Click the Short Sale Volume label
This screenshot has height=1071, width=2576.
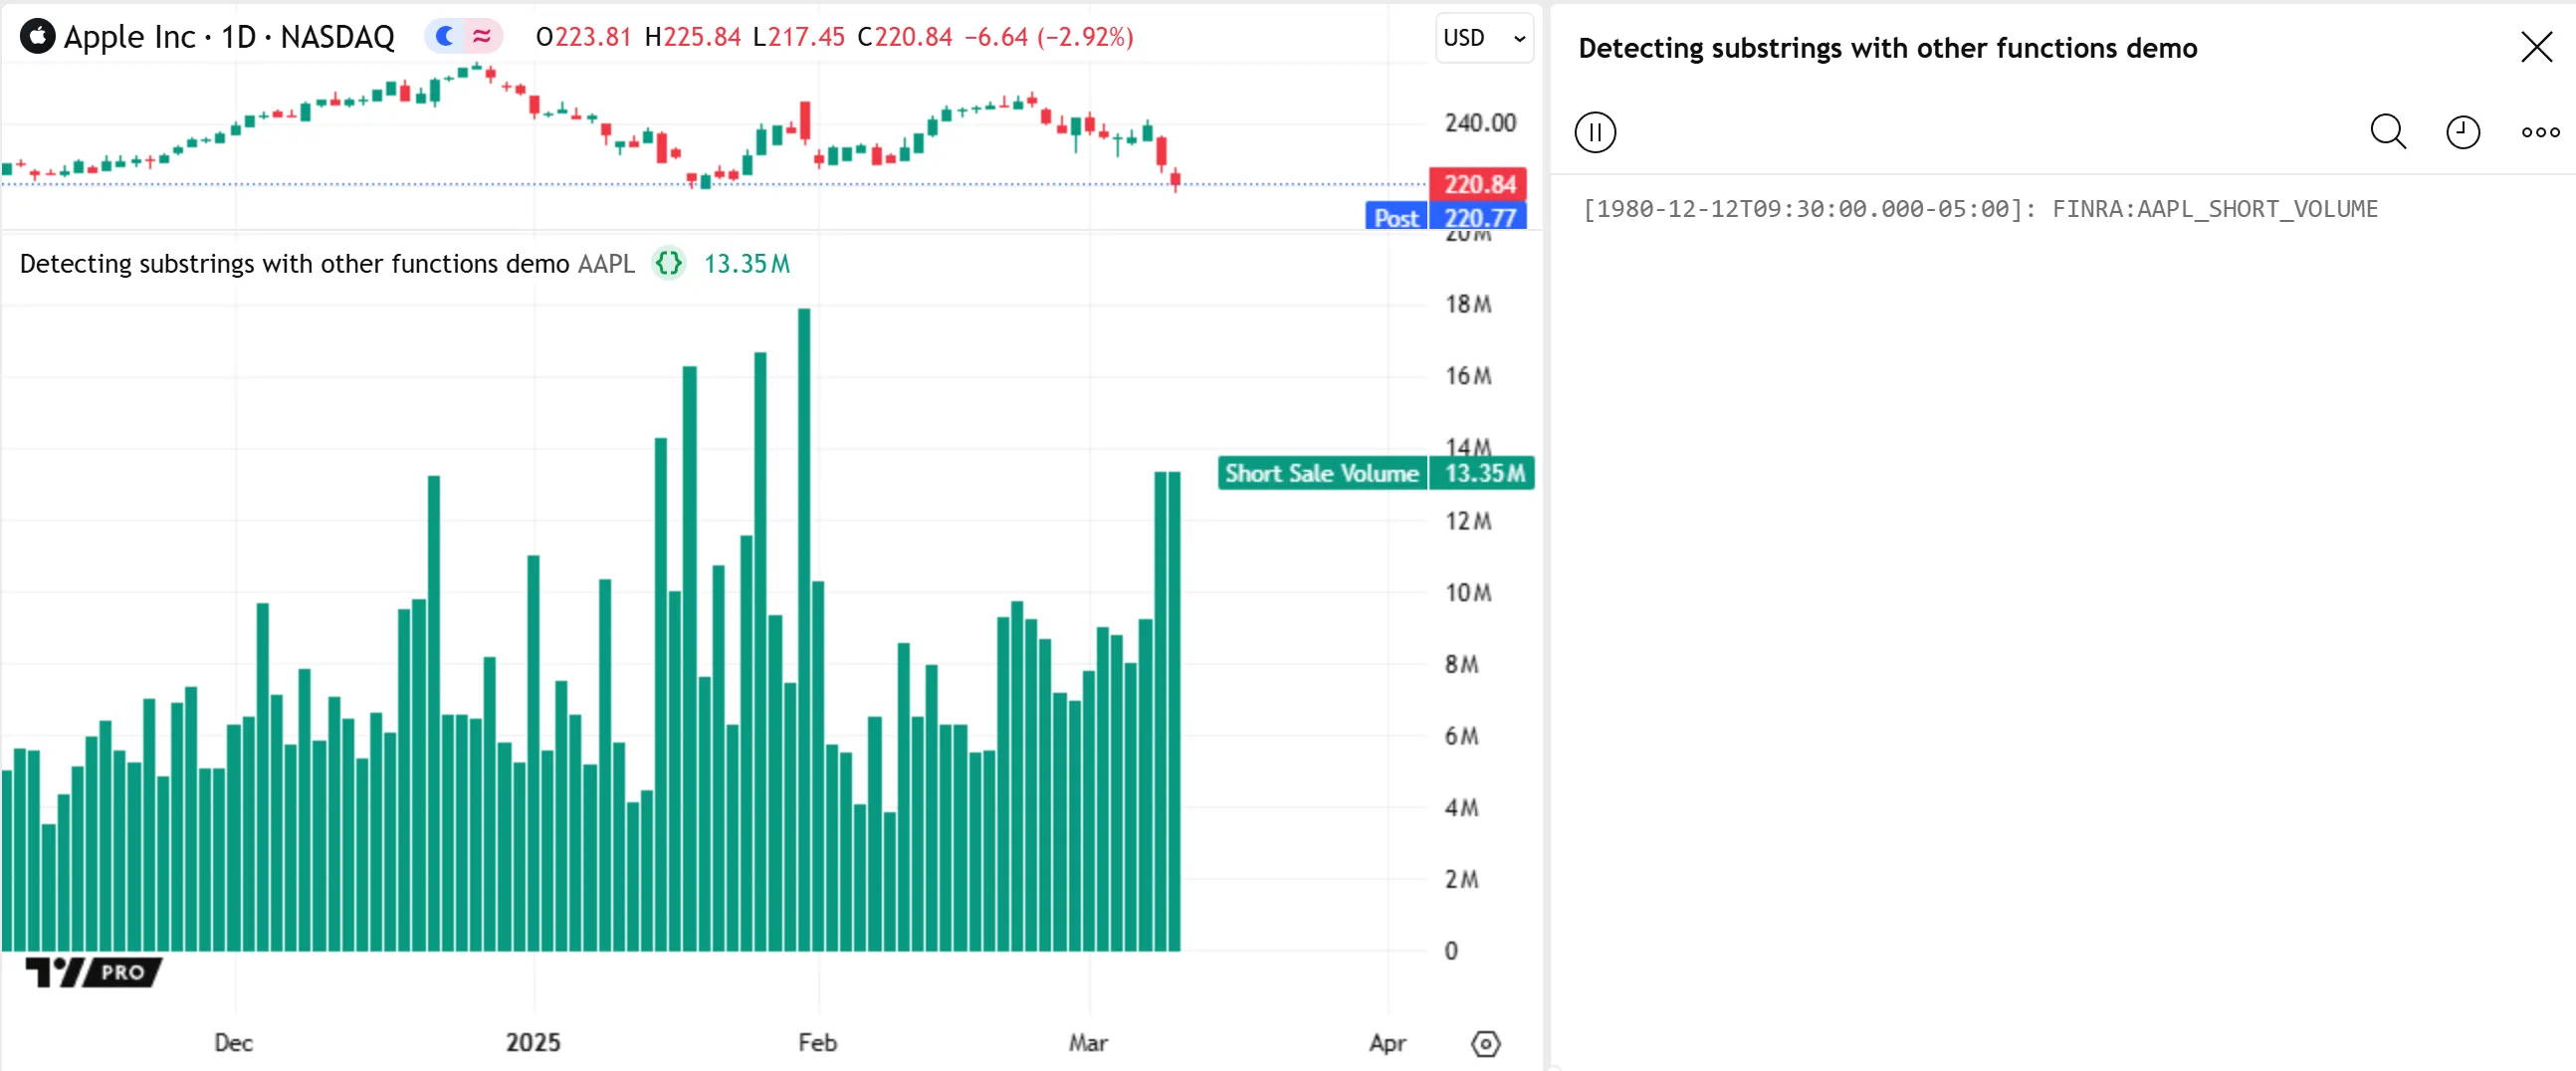coord(1321,473)
